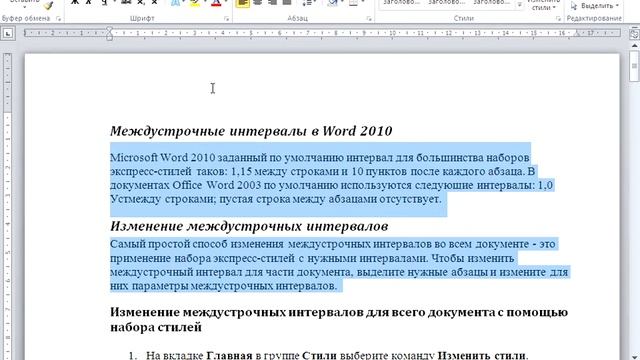Open the Буфер обмена dialog launcher
640x360 pixels.
click(x=58, y=19)
